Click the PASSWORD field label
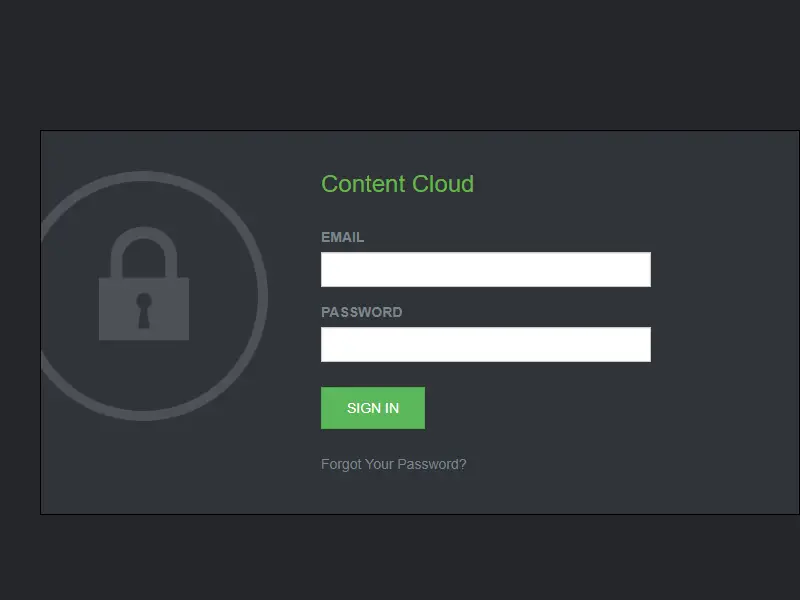800x600 pixels. click(362, 312)
